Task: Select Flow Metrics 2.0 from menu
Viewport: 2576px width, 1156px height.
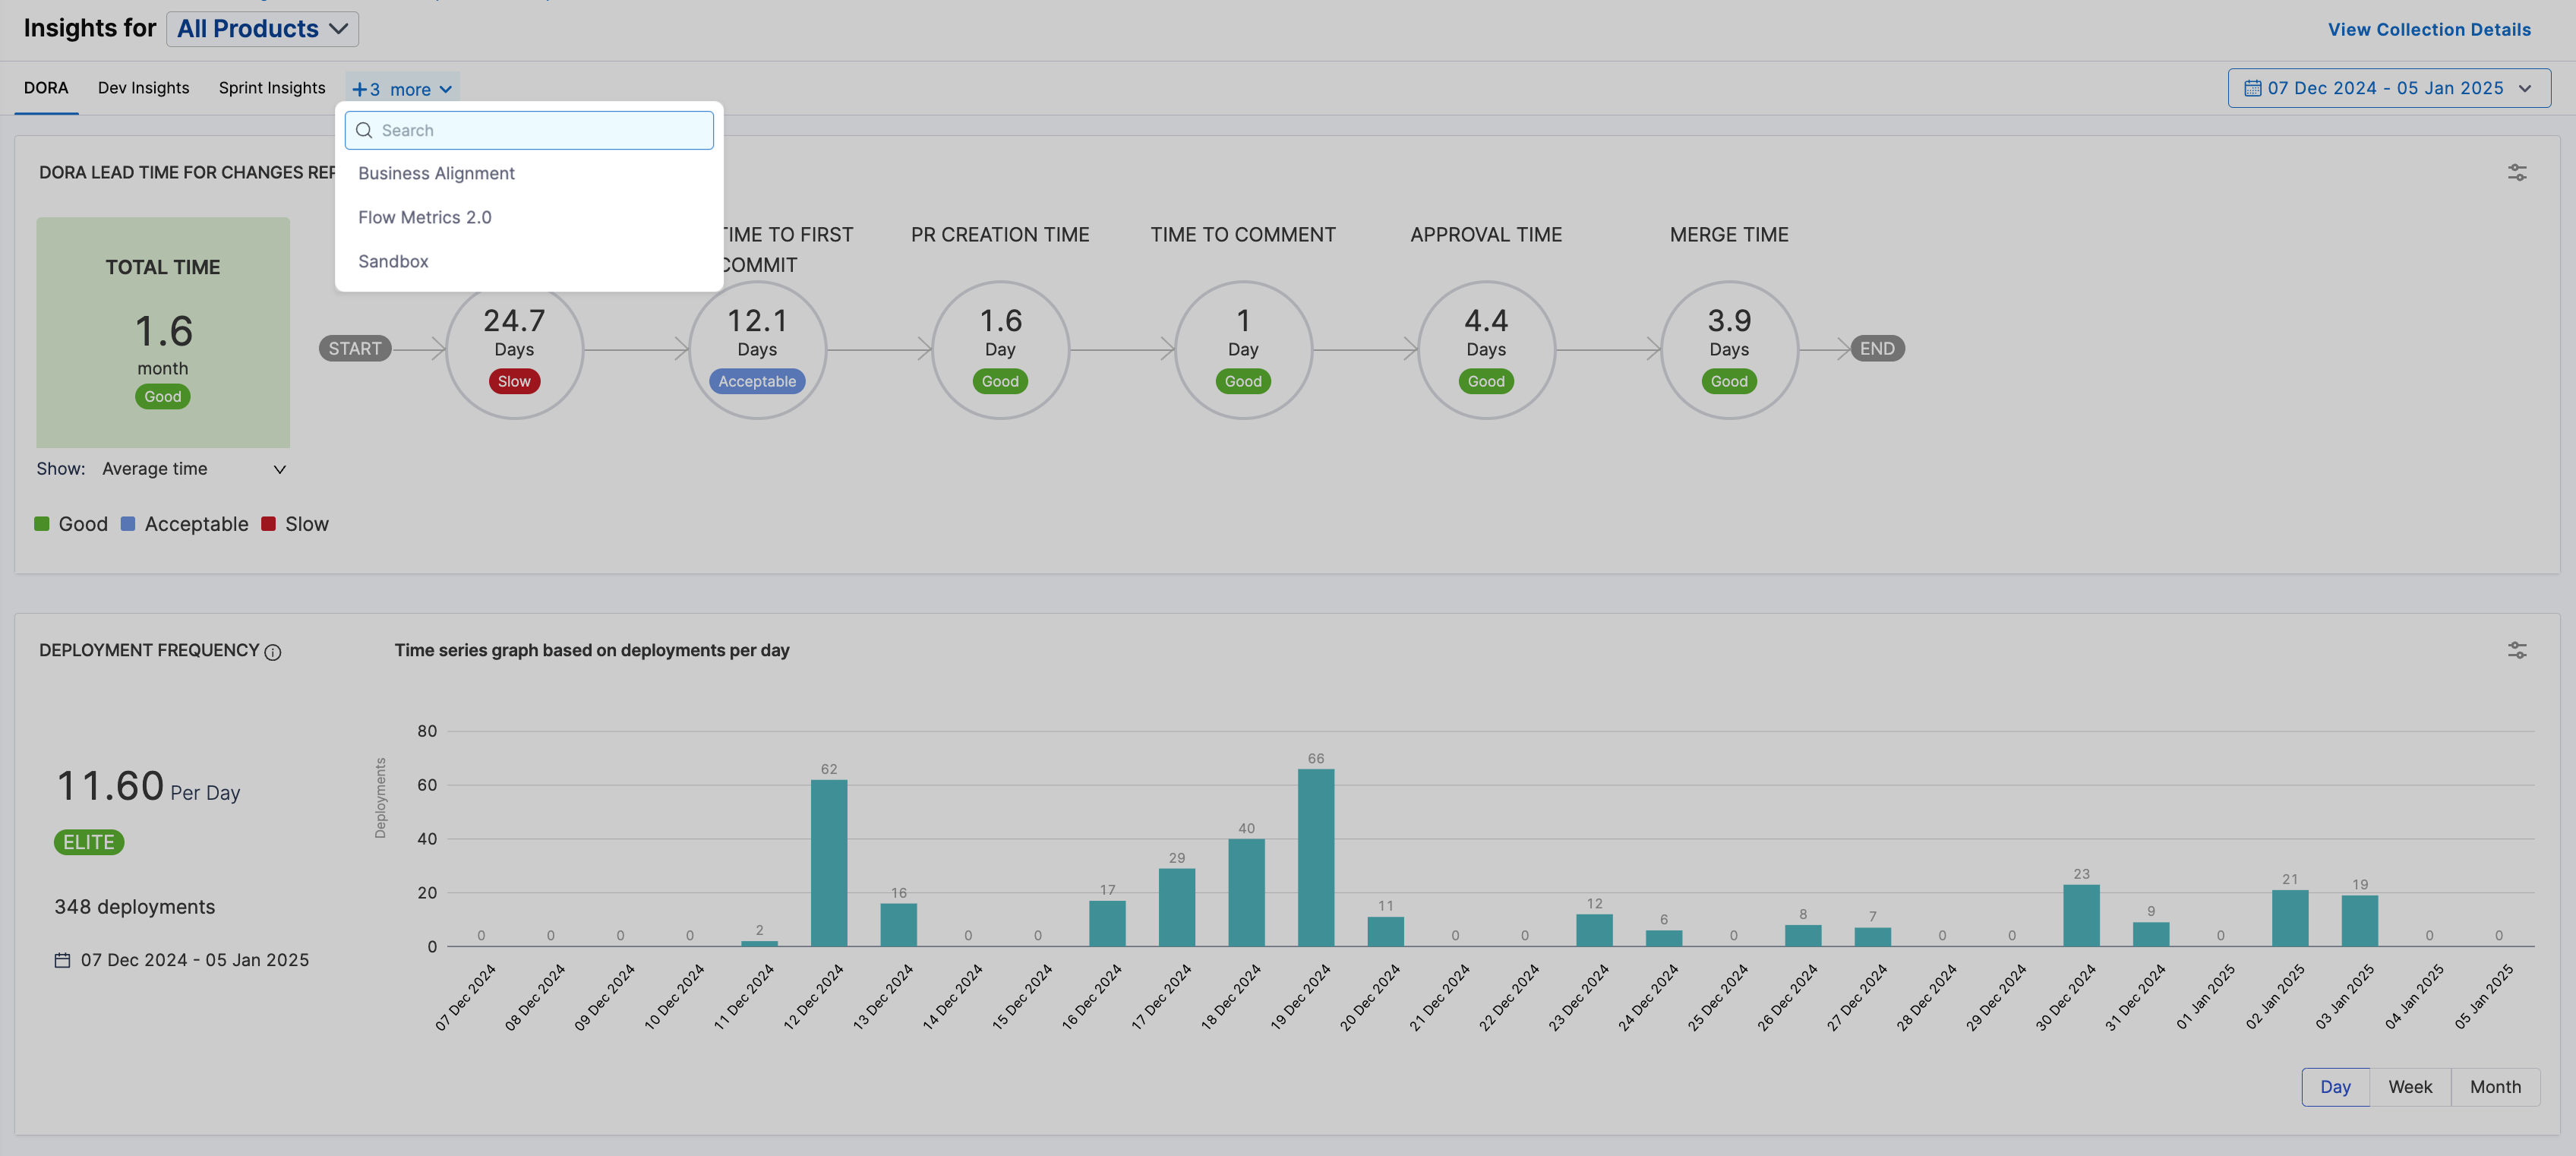Action: tap(425, 217)
